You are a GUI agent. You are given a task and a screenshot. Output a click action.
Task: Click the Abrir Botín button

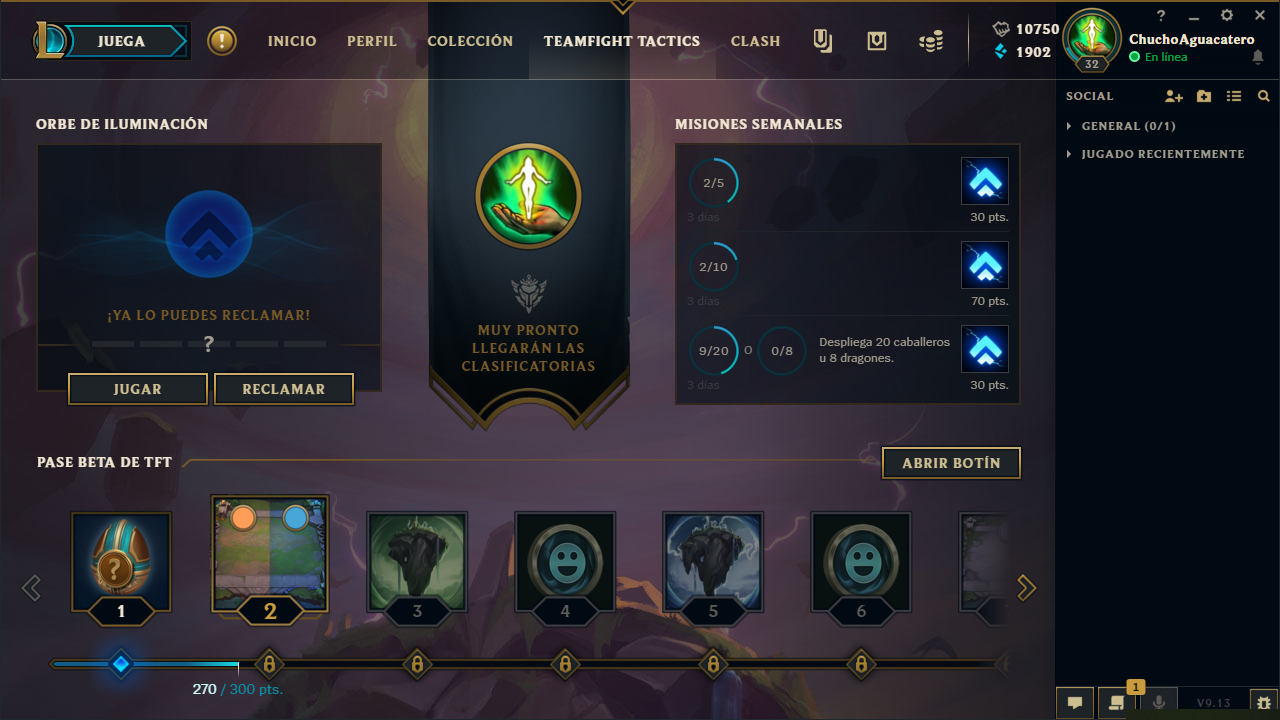coord(951,463)
